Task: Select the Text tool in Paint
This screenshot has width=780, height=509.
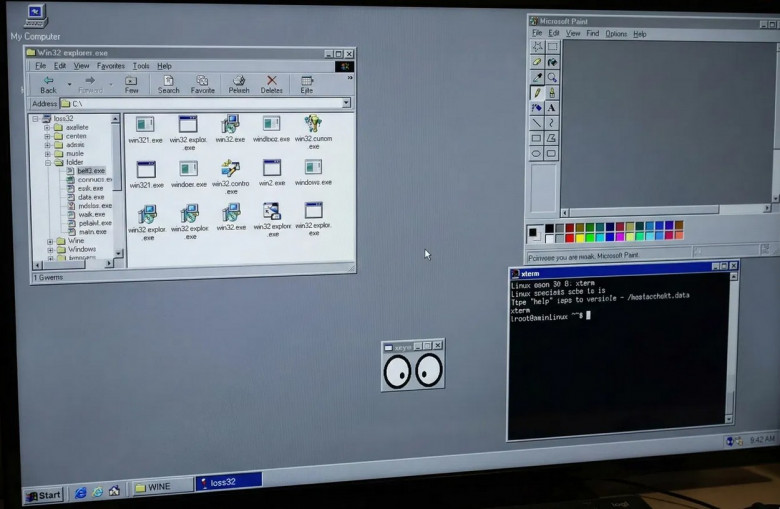Action: coord(551,108)
